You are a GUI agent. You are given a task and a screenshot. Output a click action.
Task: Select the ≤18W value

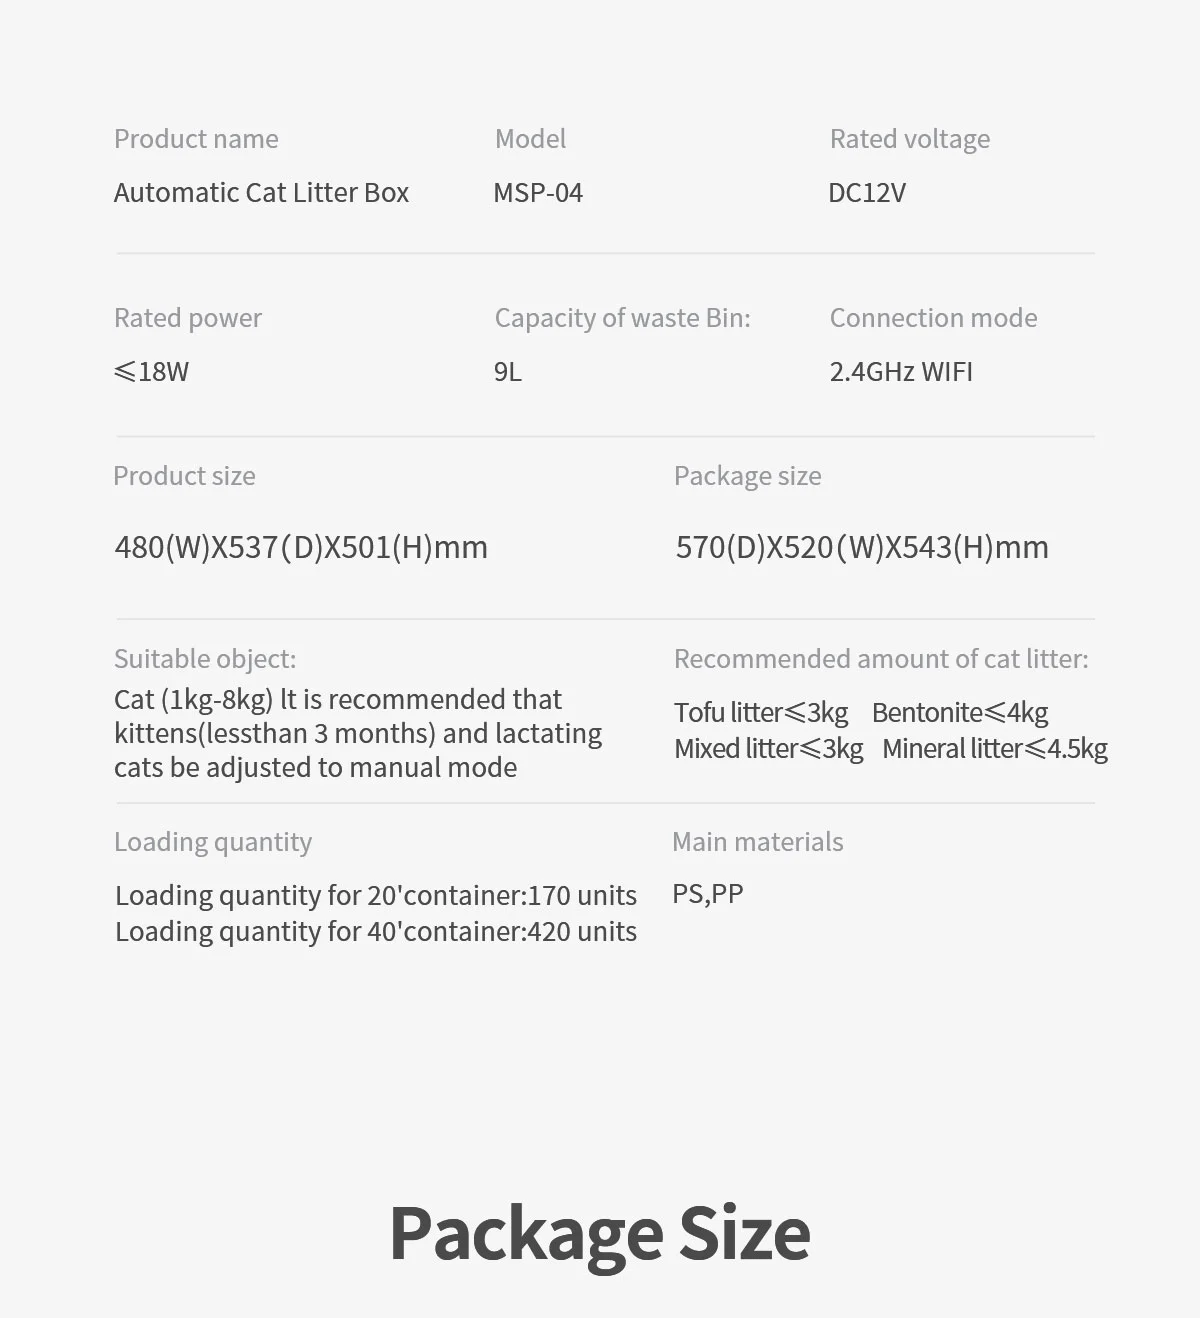[152, 371]
